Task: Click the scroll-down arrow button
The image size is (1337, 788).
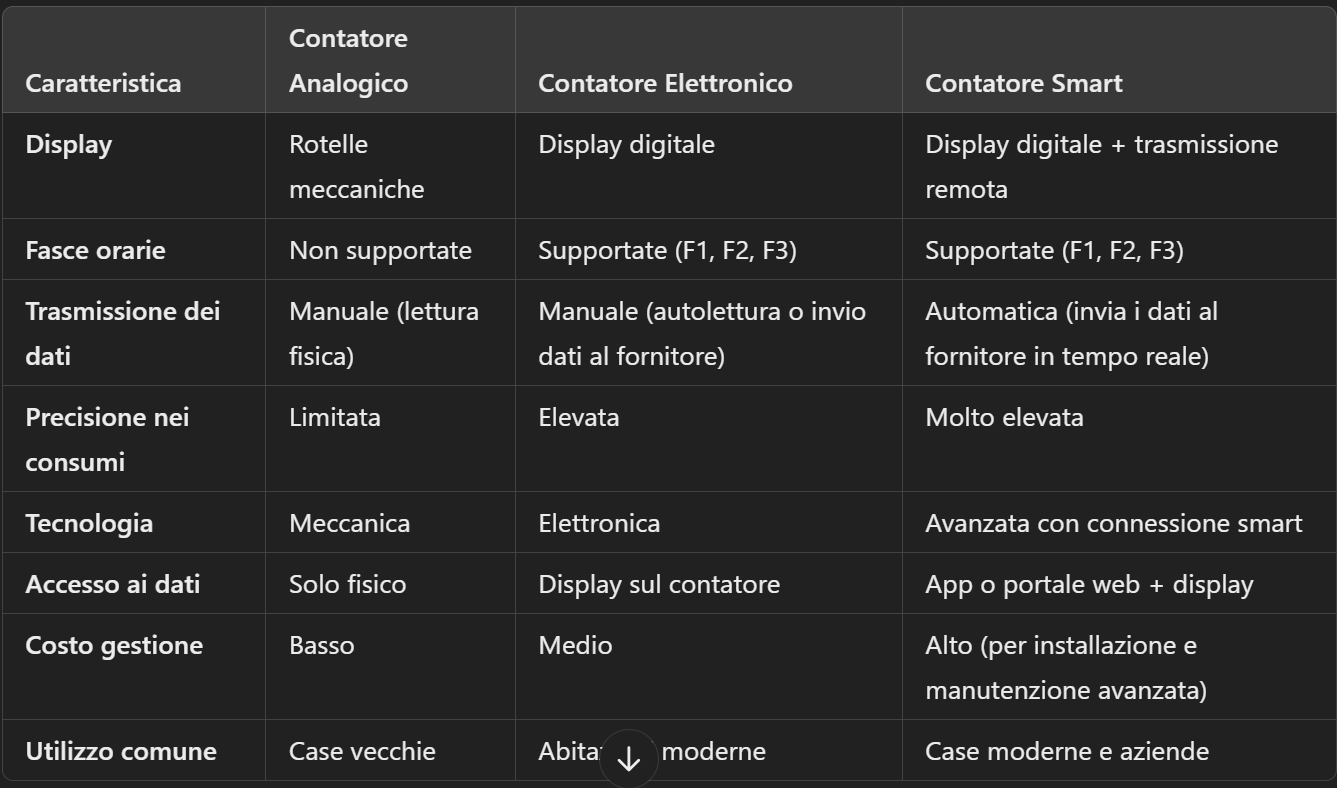Action: pos(628,759)
